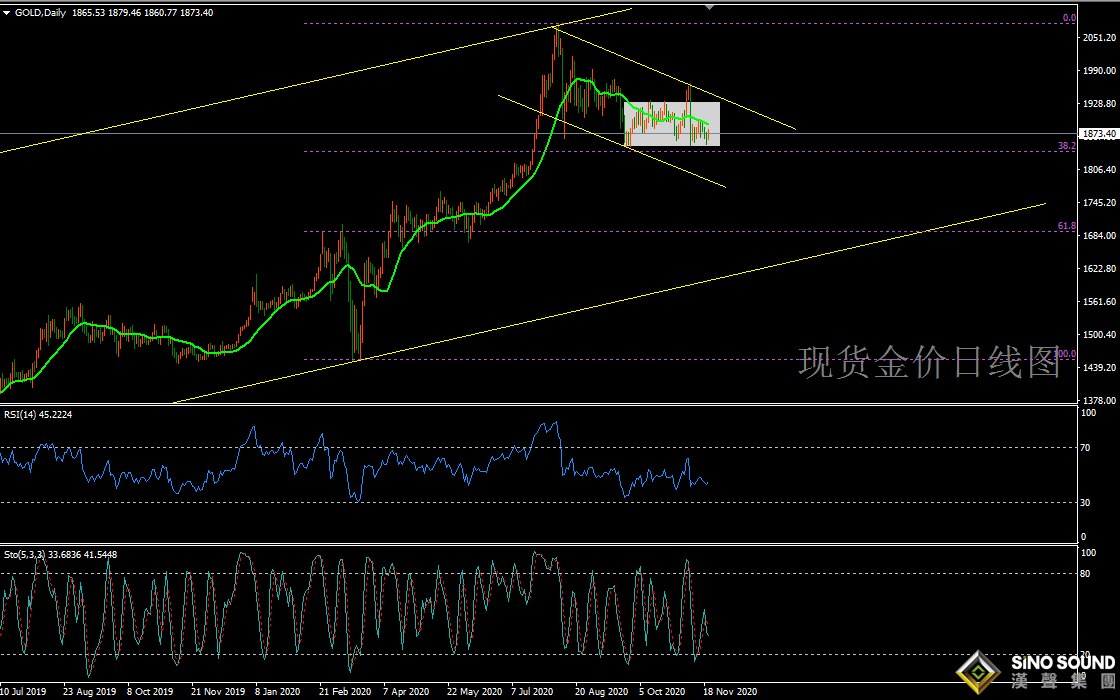Click the chart shift triangle on top edge
Screen dimensions: 1120x700
pyautogui.click(x=710, y=6)
